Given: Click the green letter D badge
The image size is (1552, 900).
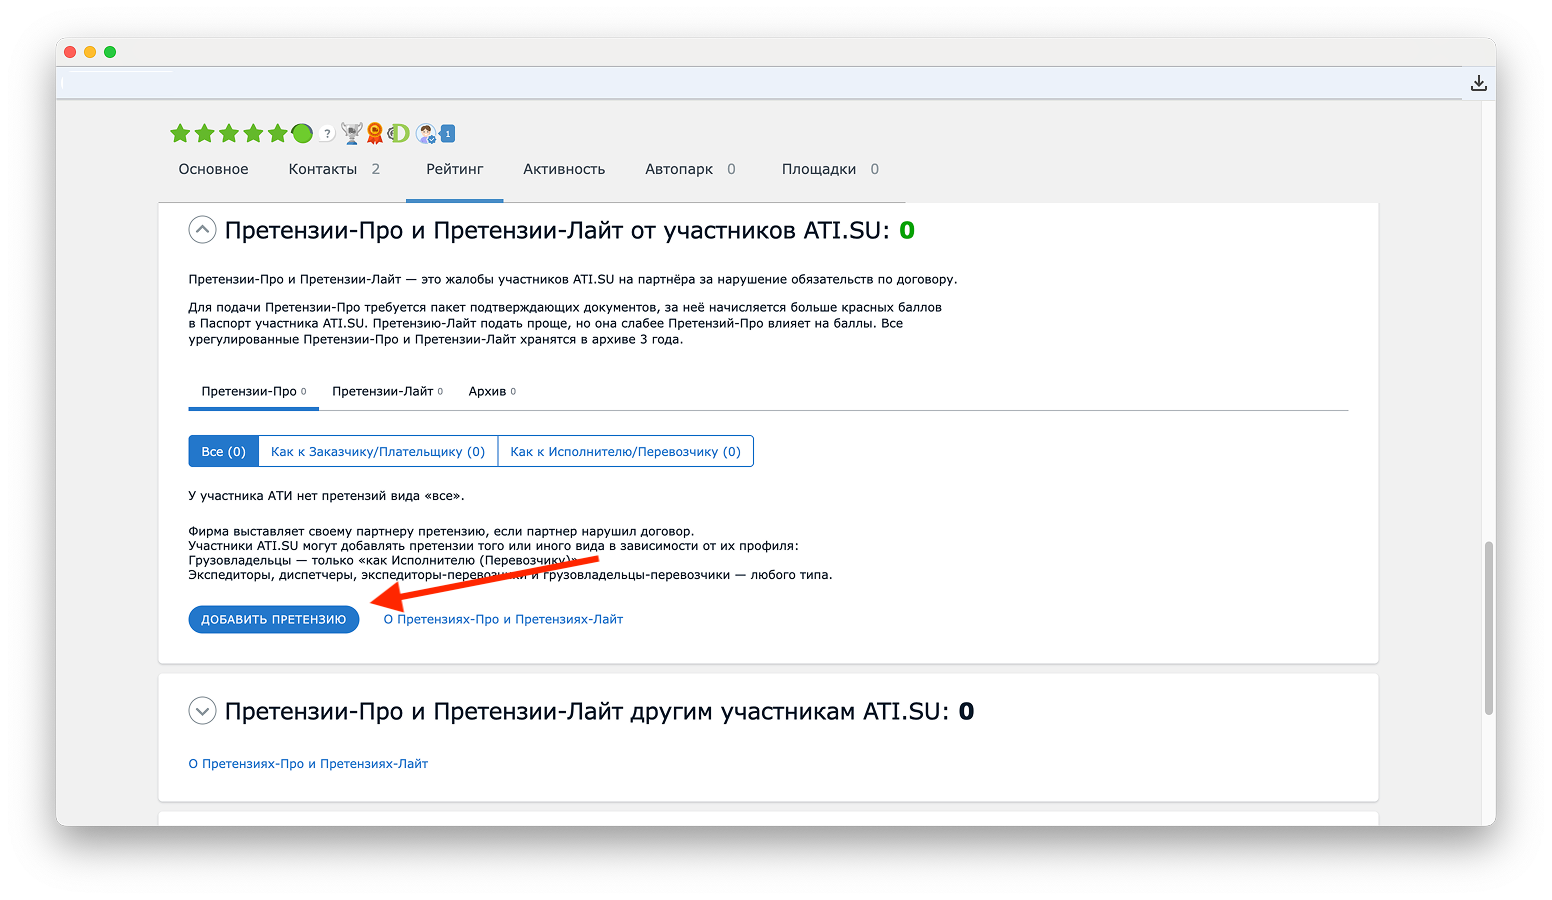Looking at the screenshot, I should coord(399,133).
